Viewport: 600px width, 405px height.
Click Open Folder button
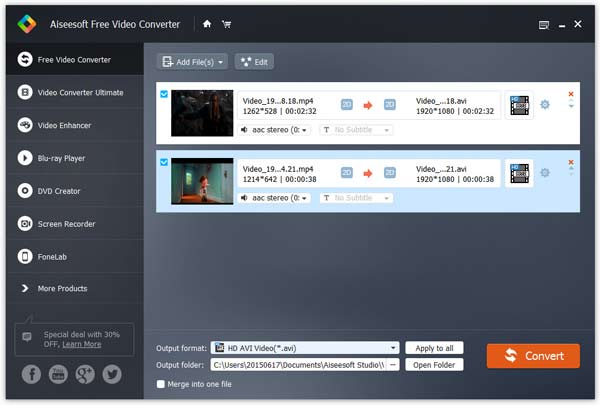434,365
